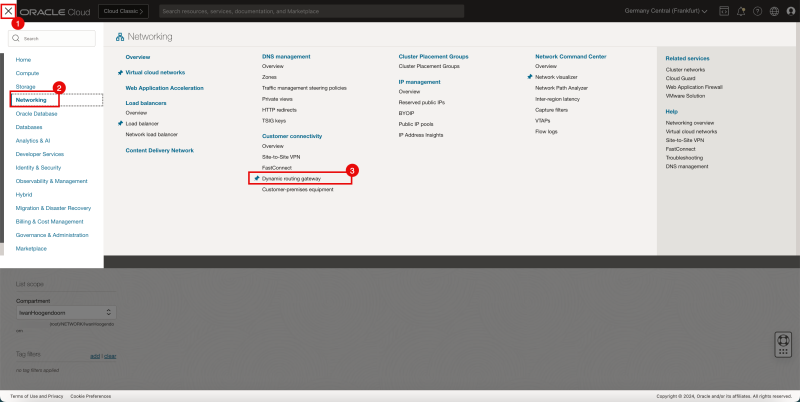Select Networking in the left menu

tap(31, 100)
